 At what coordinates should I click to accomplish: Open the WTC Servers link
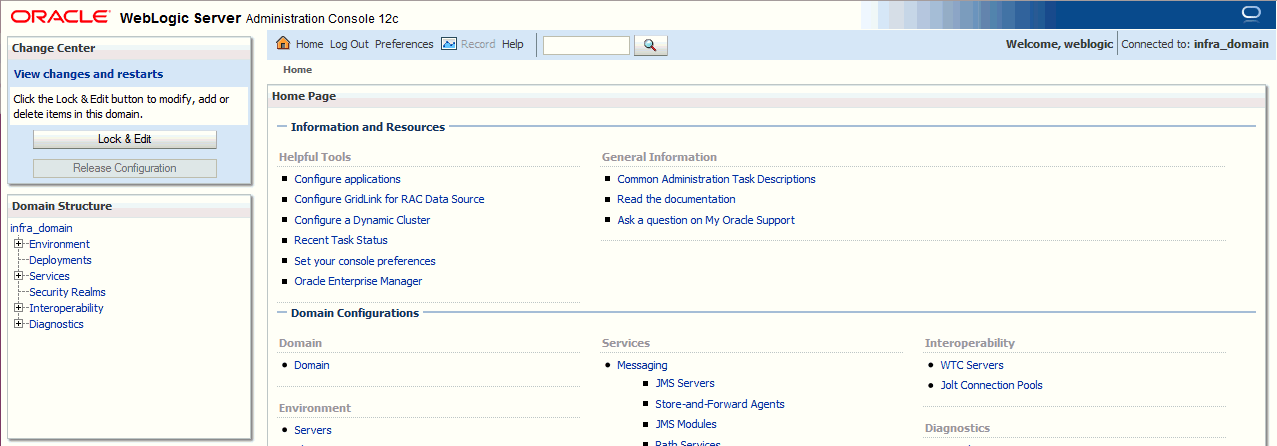[x=972, y=365]
